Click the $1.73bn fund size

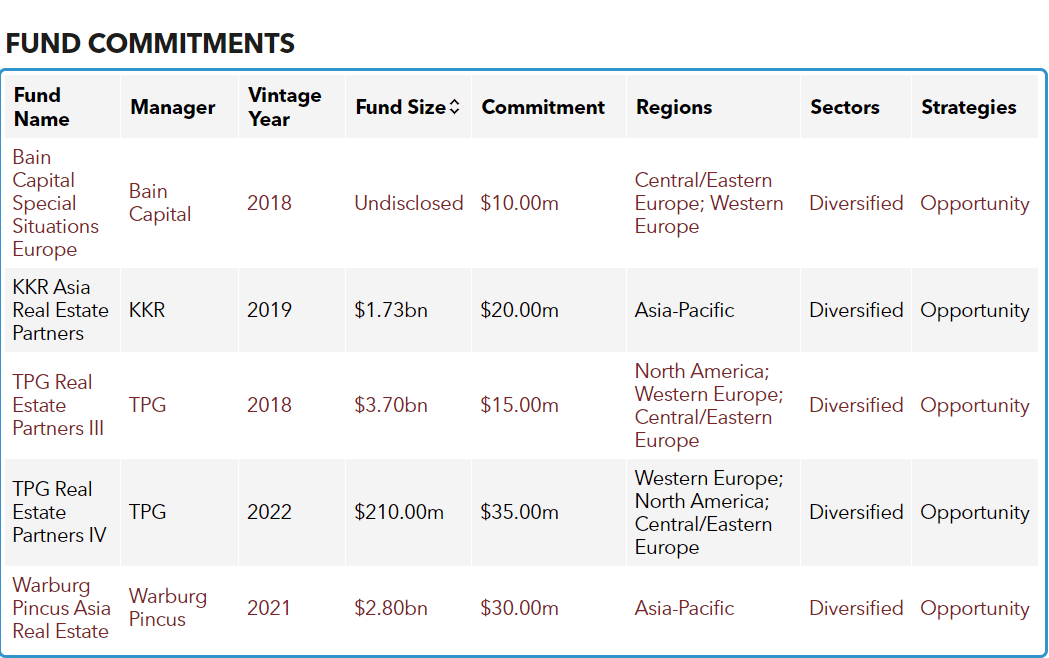point(391,310)
